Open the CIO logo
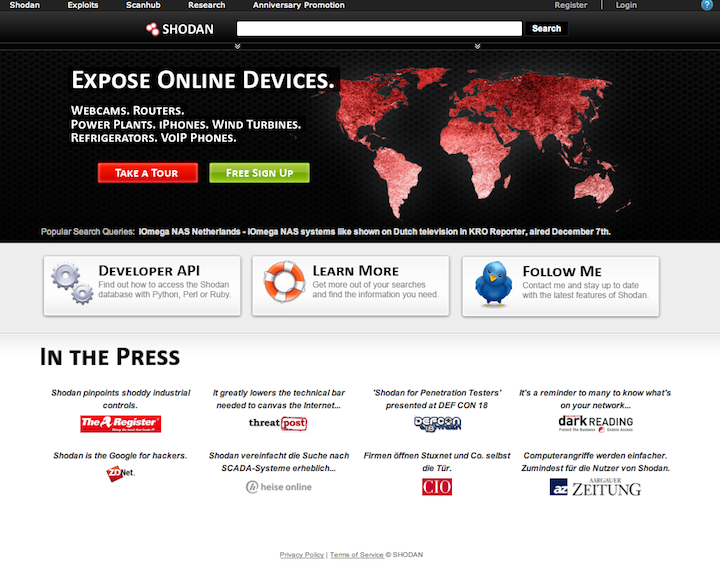 click(x=437, y=487)
